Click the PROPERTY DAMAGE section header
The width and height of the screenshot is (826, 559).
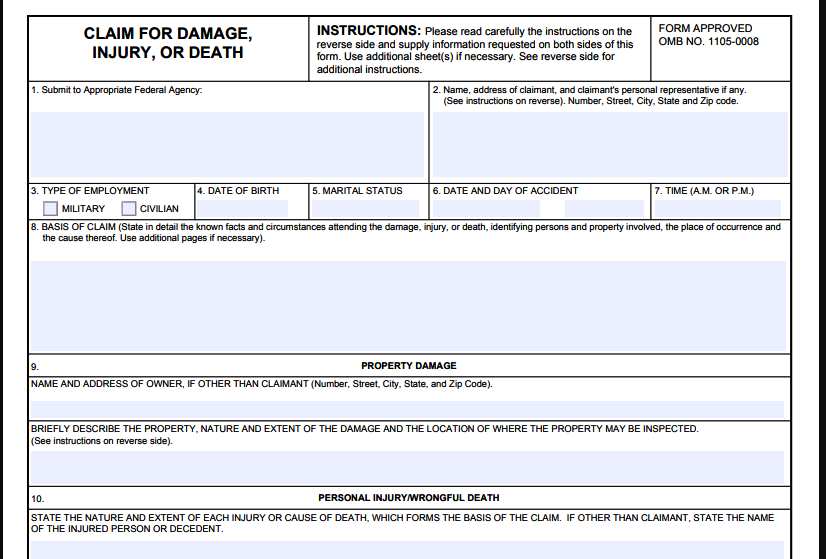point(408,366)
